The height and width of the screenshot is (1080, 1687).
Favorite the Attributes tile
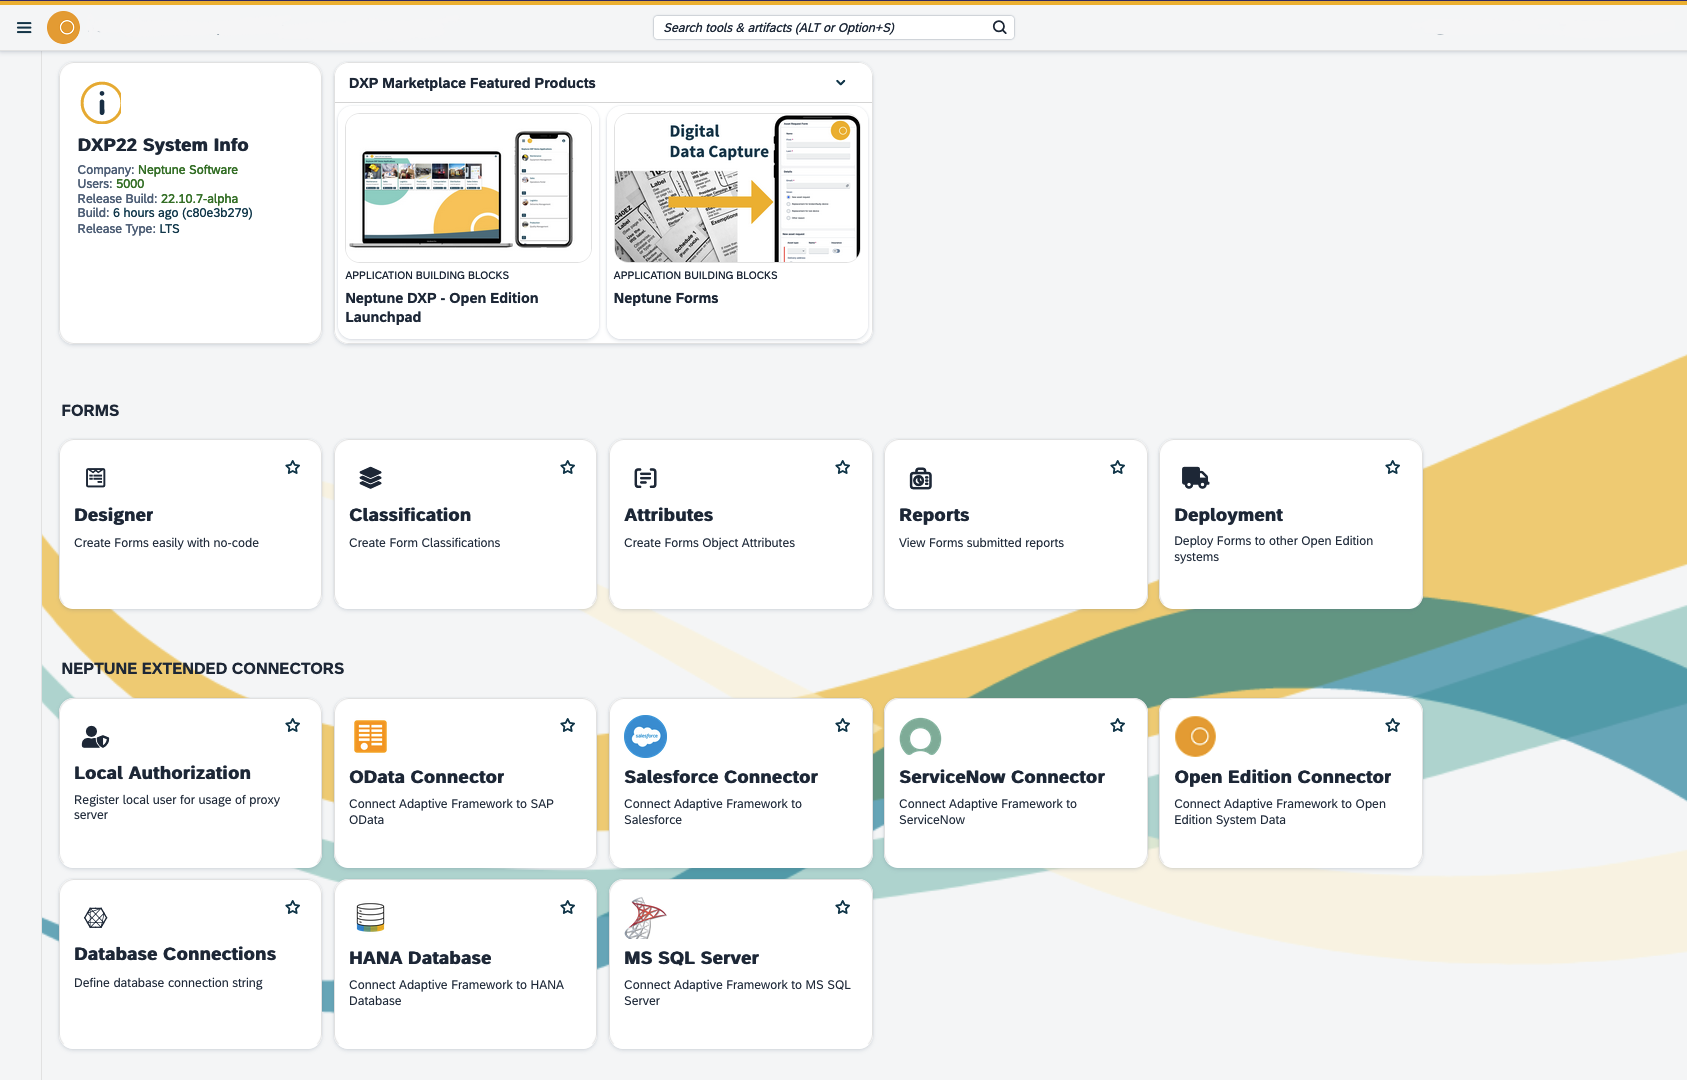tap(843, 467)
